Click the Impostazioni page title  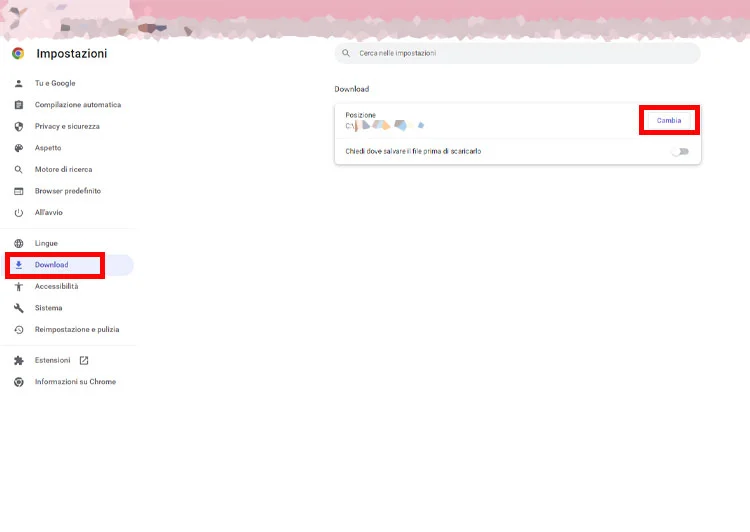pos(72,54)
